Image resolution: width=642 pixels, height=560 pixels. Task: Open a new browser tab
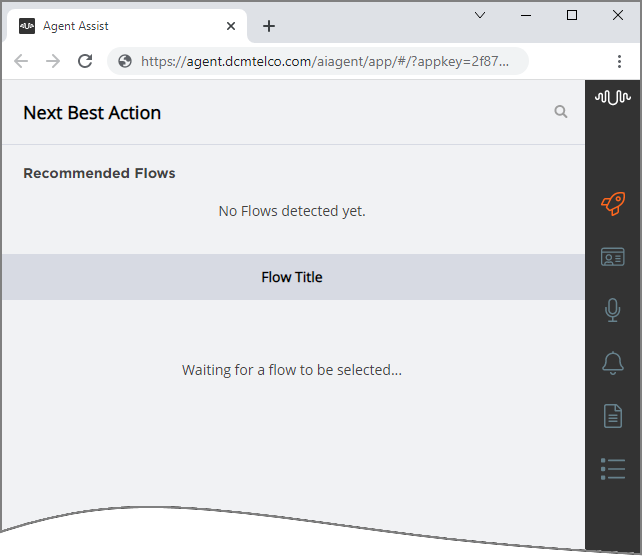pyautogui.click(x=269, y=26)
